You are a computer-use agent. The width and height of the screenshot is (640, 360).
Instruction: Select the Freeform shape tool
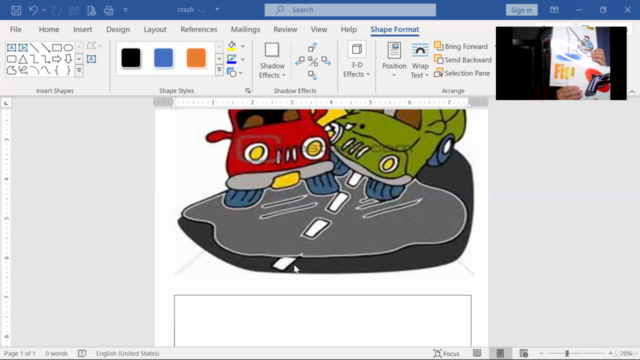tap(11, 71)
